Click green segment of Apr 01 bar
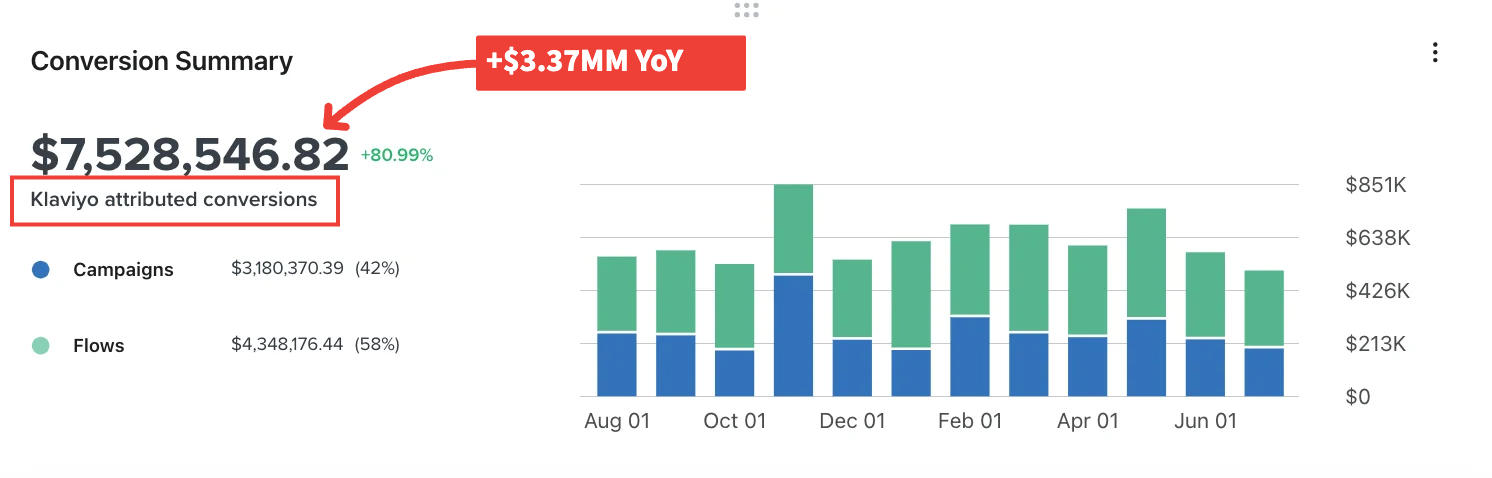1492x478 pixels. tap(1088, 290)
